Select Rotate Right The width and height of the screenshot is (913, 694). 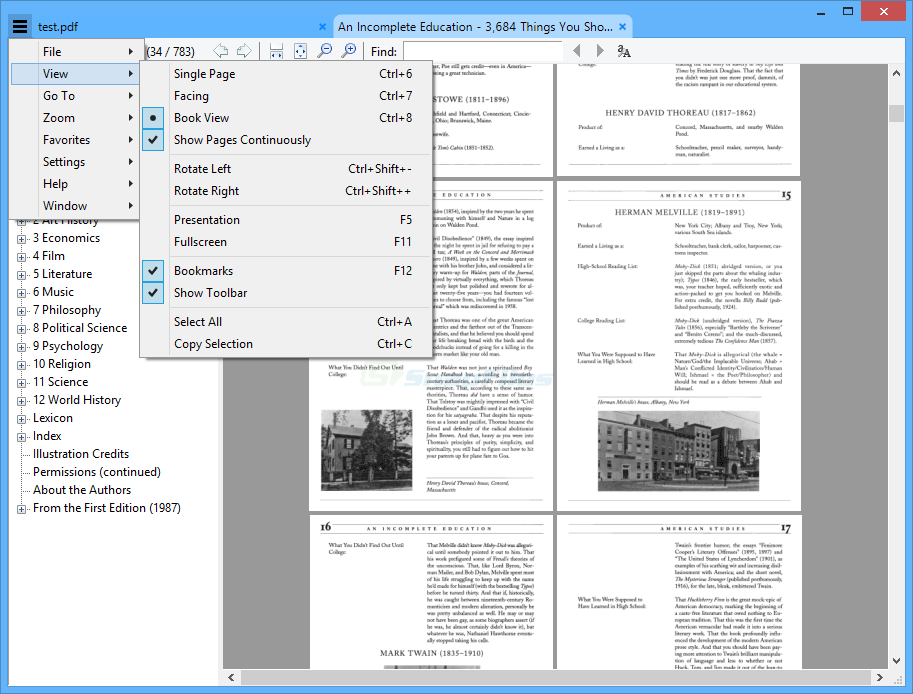[286, 191]
